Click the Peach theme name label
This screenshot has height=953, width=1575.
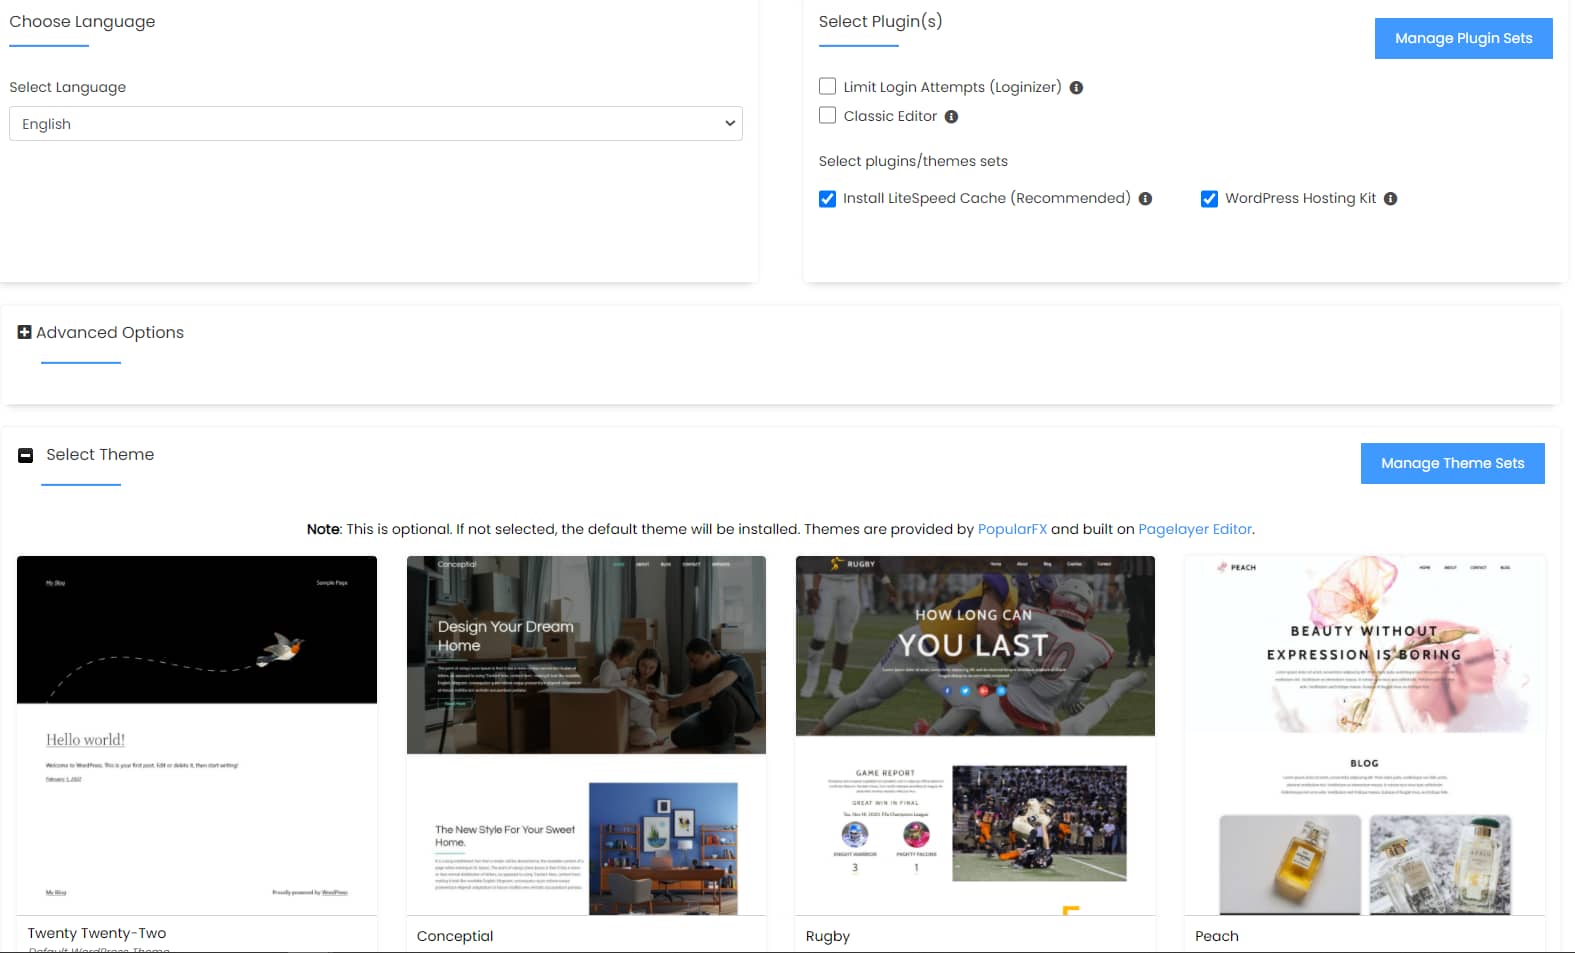(x=1217, y=936)
